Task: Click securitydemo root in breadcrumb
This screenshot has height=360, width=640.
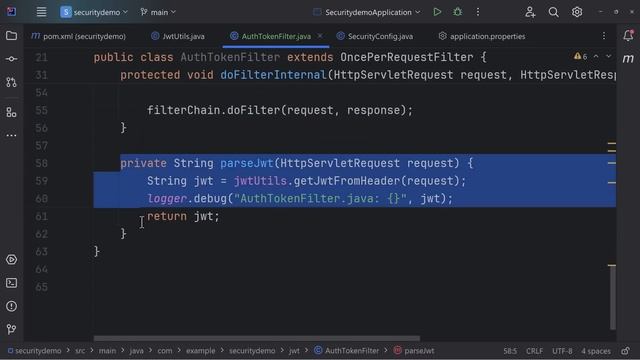Action: 35,351
